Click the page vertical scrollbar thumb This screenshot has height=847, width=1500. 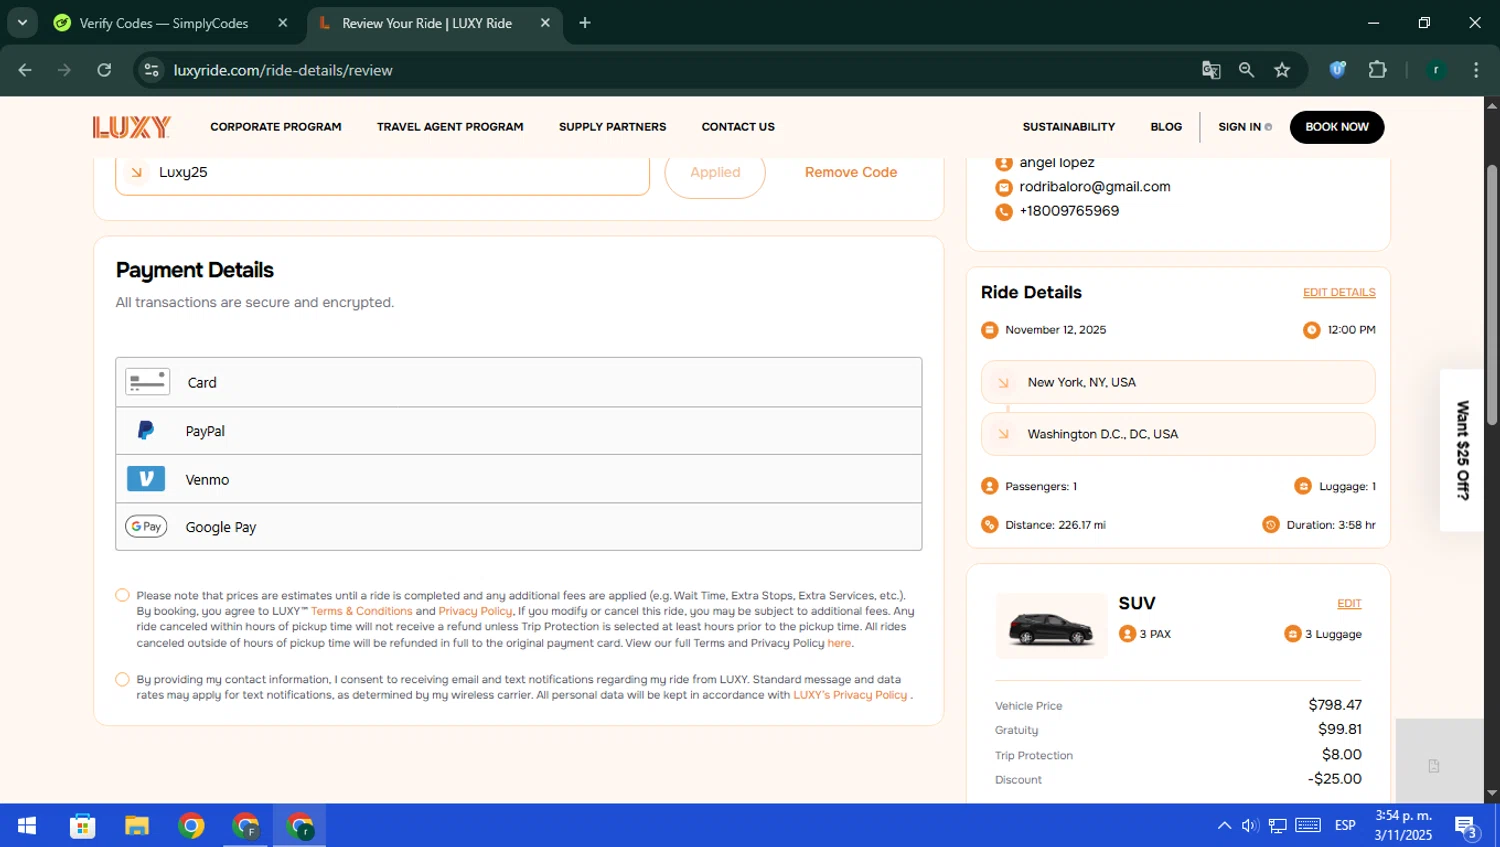click(1492, 295)
